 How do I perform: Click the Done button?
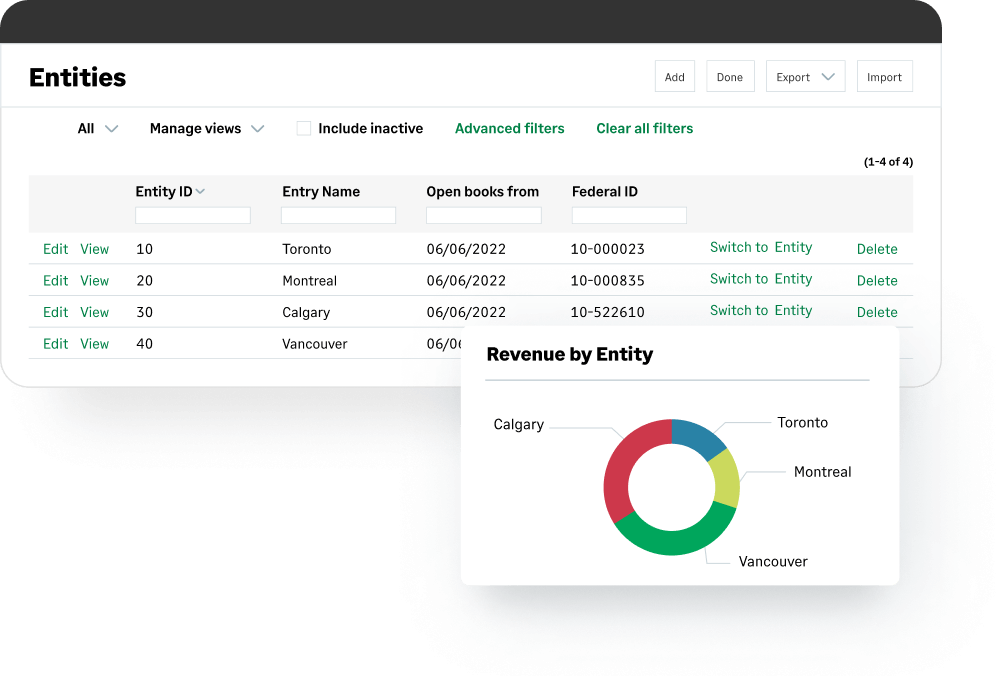point(730,77)
